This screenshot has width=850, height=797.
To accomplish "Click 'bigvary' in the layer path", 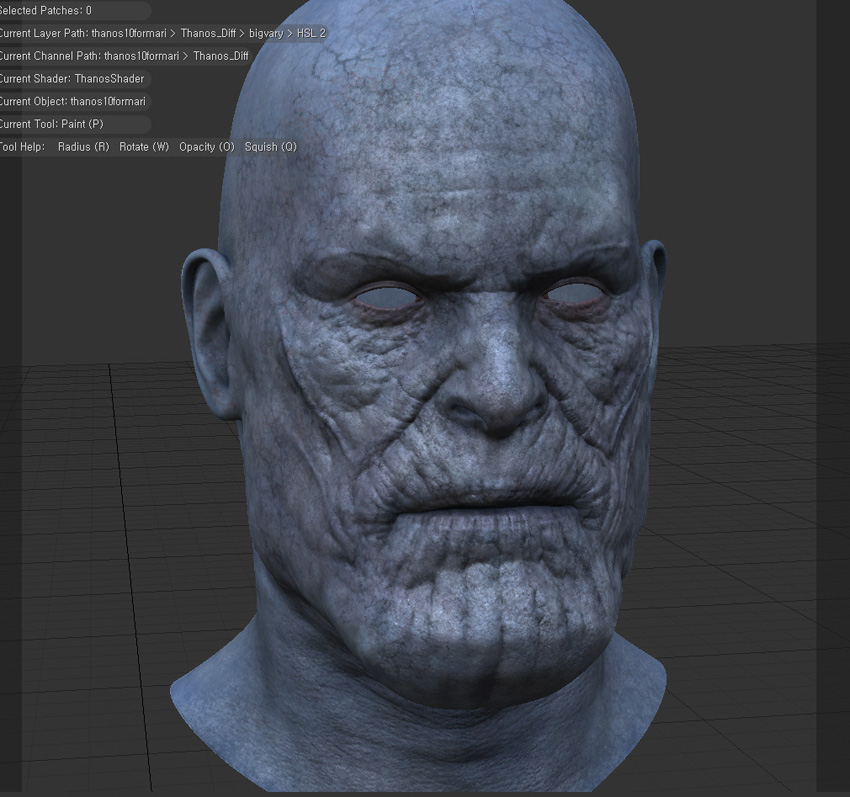I will [x=266, y=34].
